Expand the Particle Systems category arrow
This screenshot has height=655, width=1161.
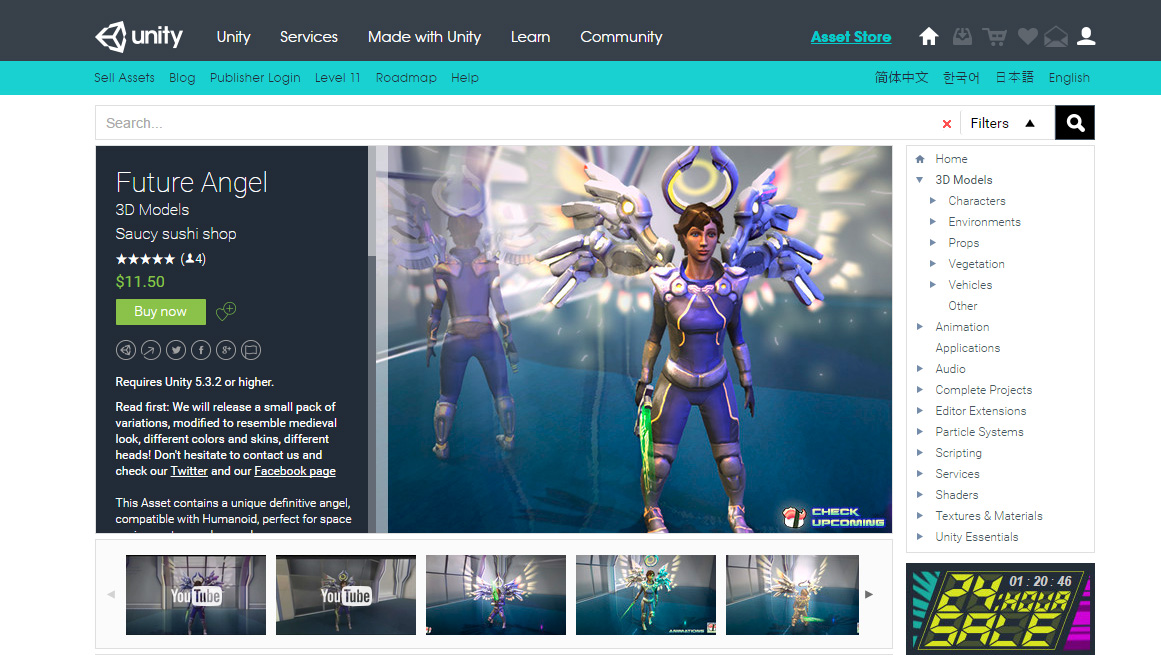[x=920, y=431]
